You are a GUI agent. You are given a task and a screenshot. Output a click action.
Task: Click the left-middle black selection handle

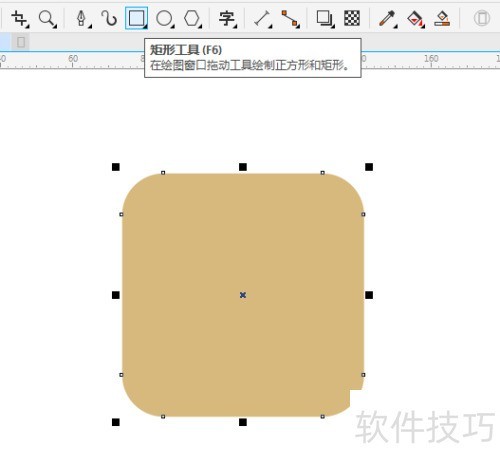[116, 295]
